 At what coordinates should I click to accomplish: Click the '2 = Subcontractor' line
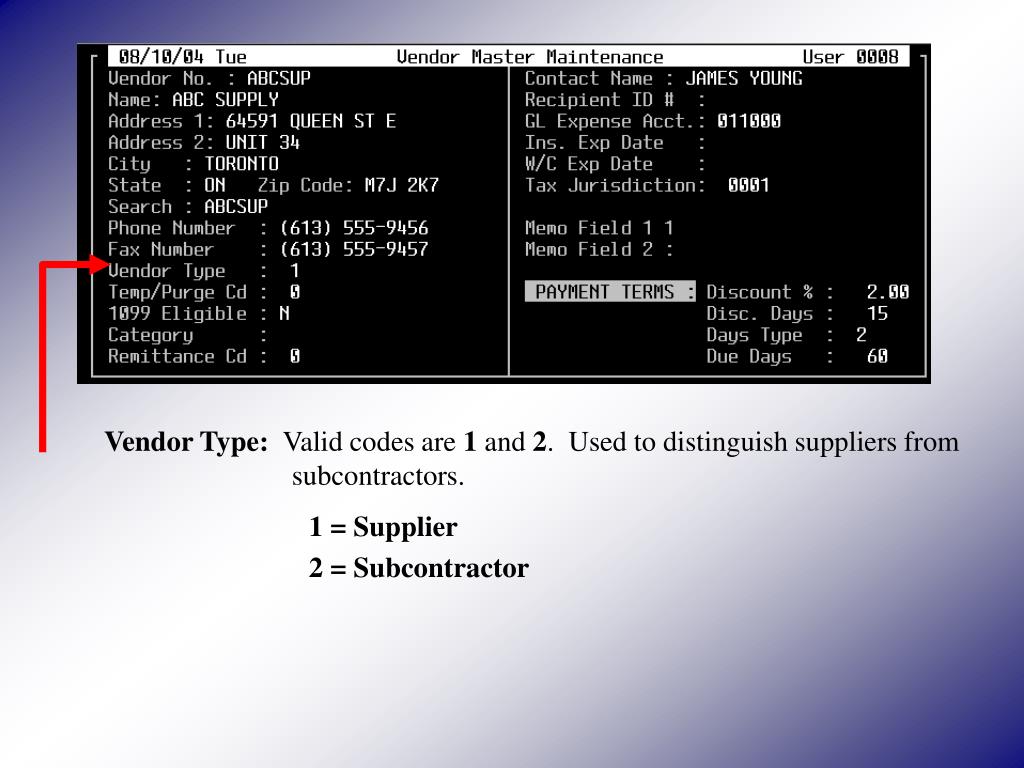[x=419, y=568]
